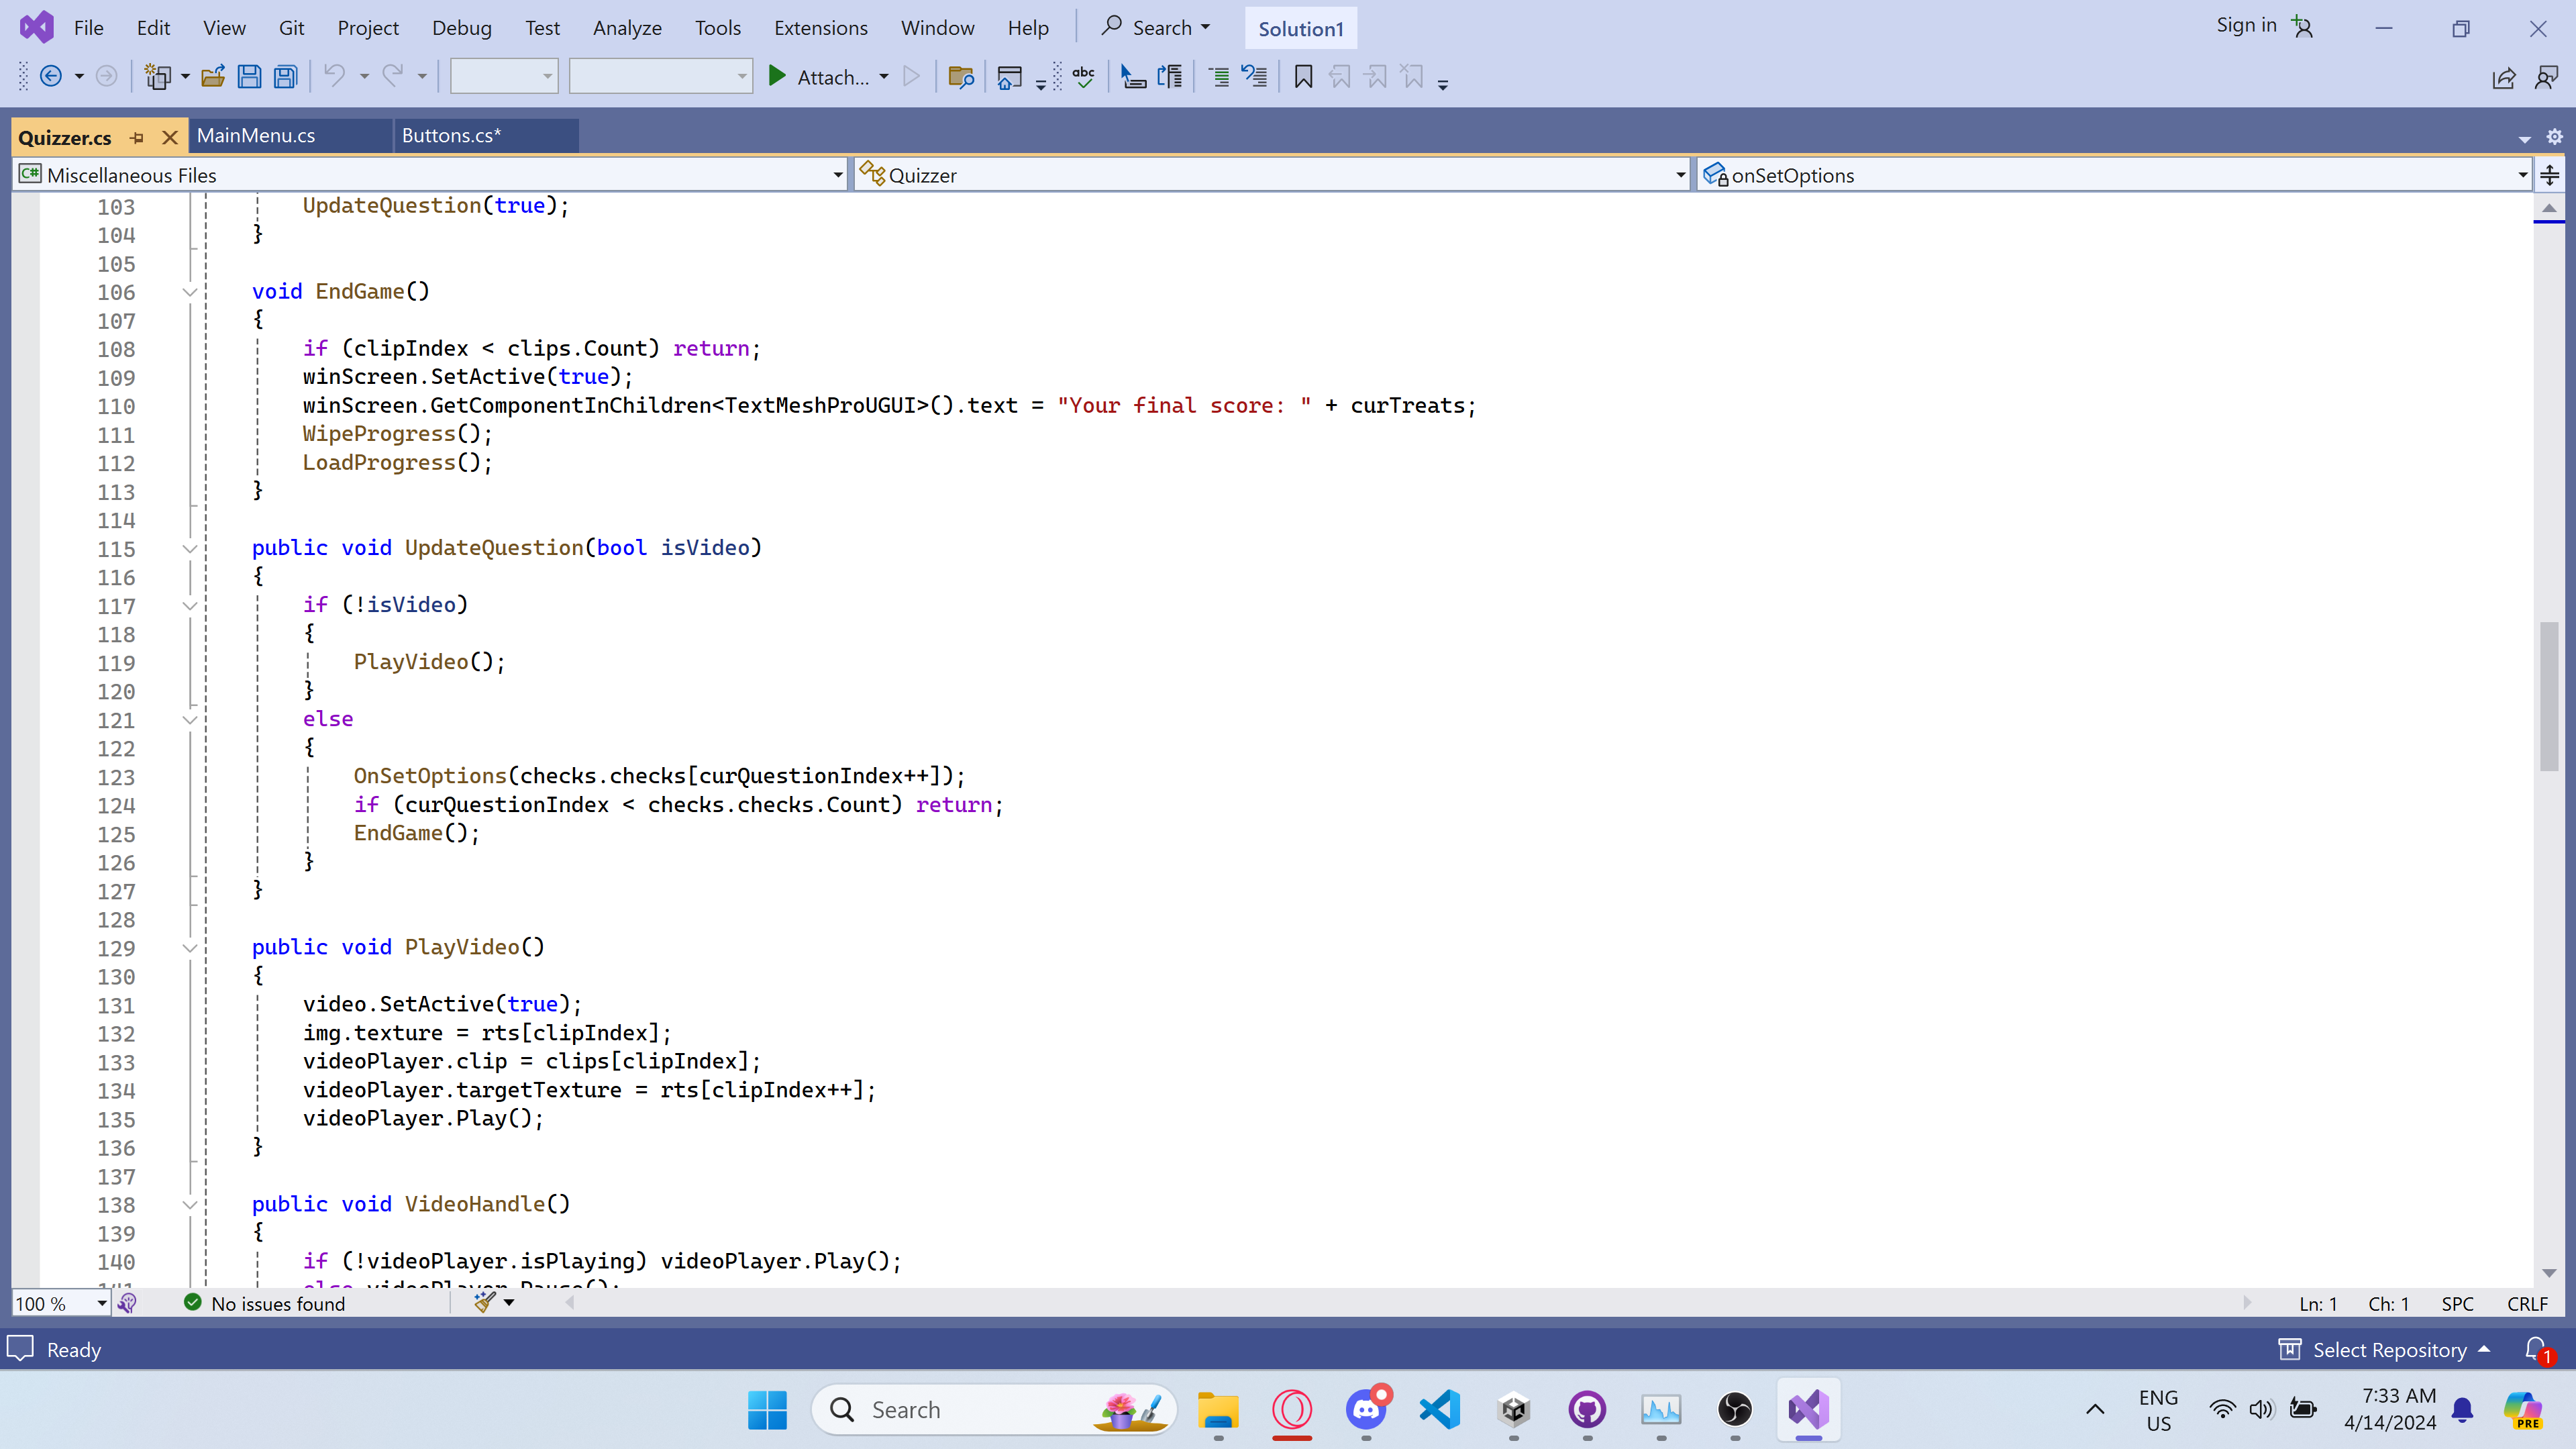Image resolution: width=2576 pixels, height=1449 pixels.
Task: Click the Navigate Backward arrow icon
Action: 51,77
